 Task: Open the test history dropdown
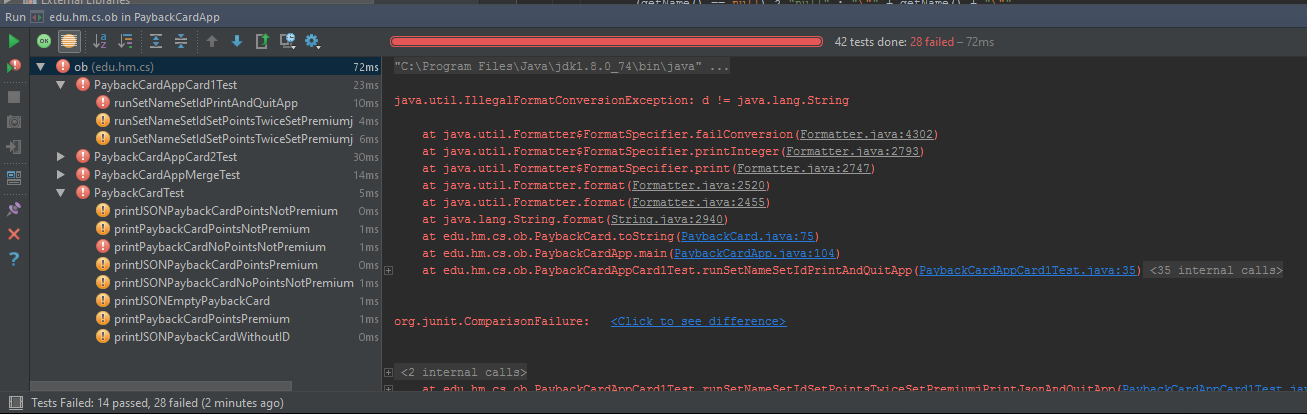287,41
